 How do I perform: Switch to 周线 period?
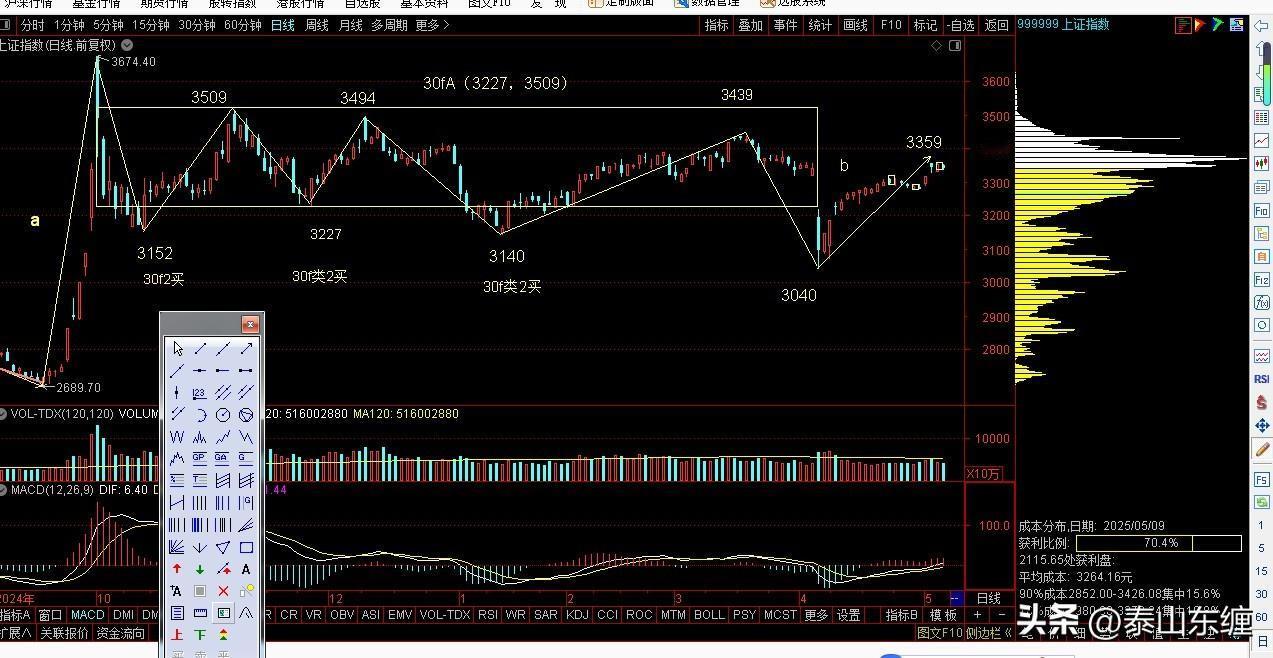(317, 25)
